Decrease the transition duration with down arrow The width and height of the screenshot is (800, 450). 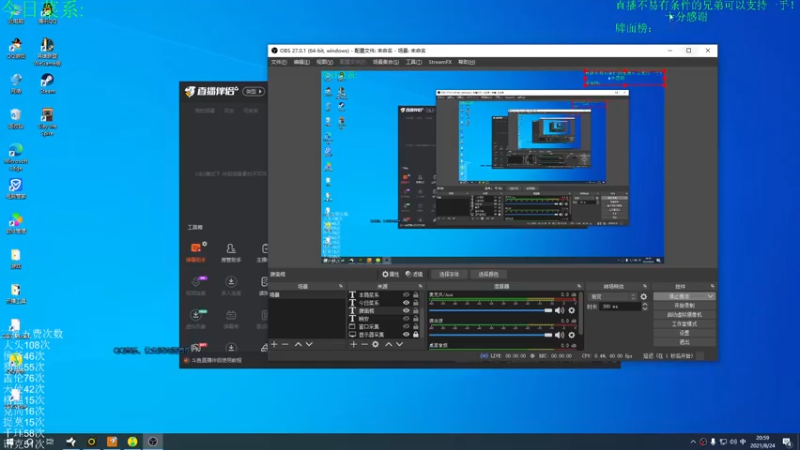(x=645, y=309)
